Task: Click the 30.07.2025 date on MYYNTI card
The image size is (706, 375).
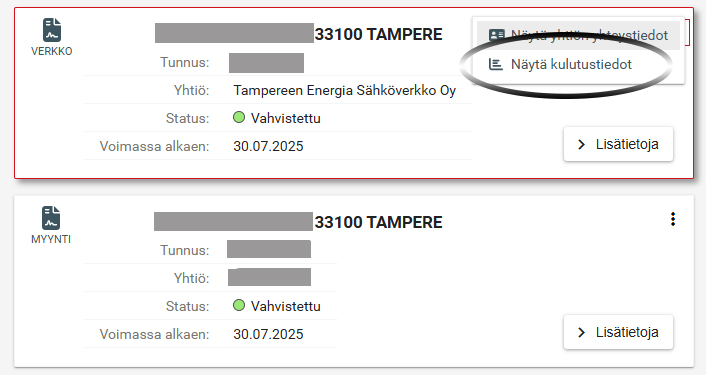Action: [268, 334]
